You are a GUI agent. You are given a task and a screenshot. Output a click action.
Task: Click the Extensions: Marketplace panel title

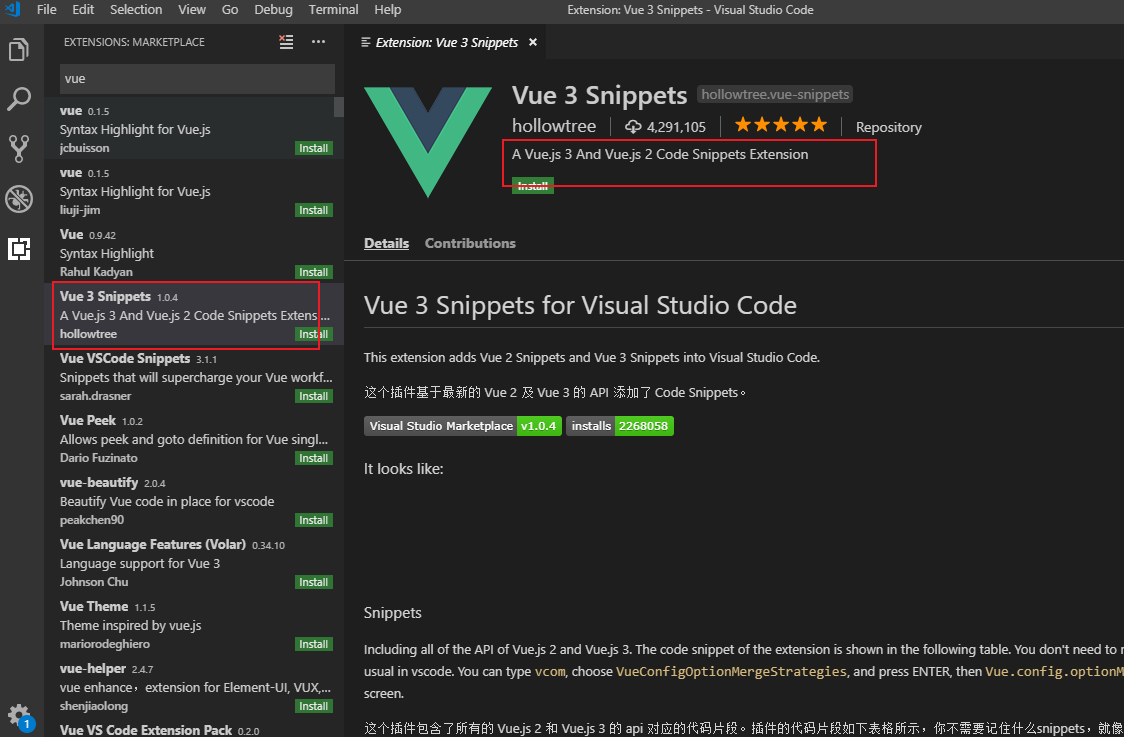point(134,42)
